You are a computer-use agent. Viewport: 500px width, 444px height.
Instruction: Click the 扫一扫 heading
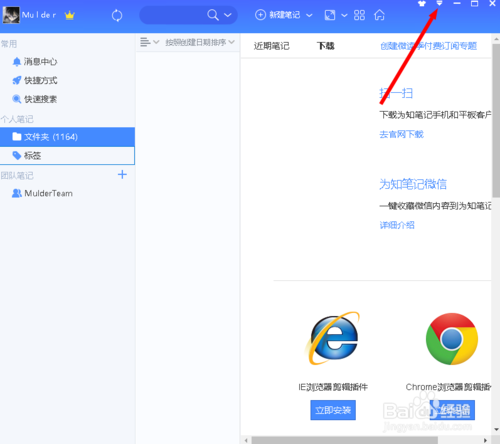(396, 93)
